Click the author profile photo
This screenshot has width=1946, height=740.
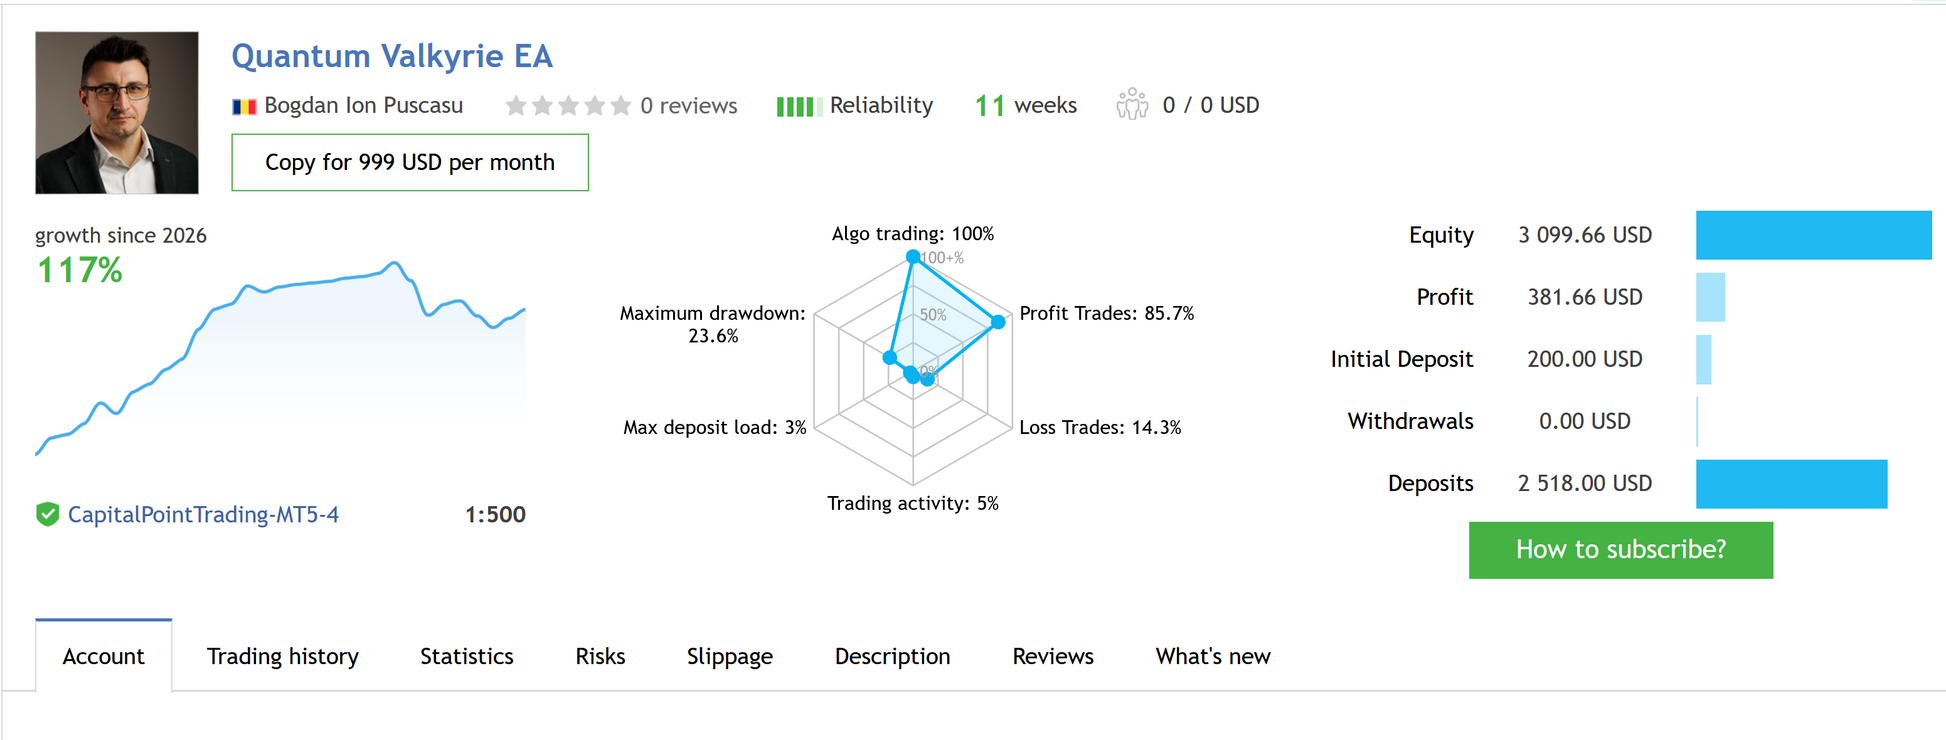click(x=117, y=112)
